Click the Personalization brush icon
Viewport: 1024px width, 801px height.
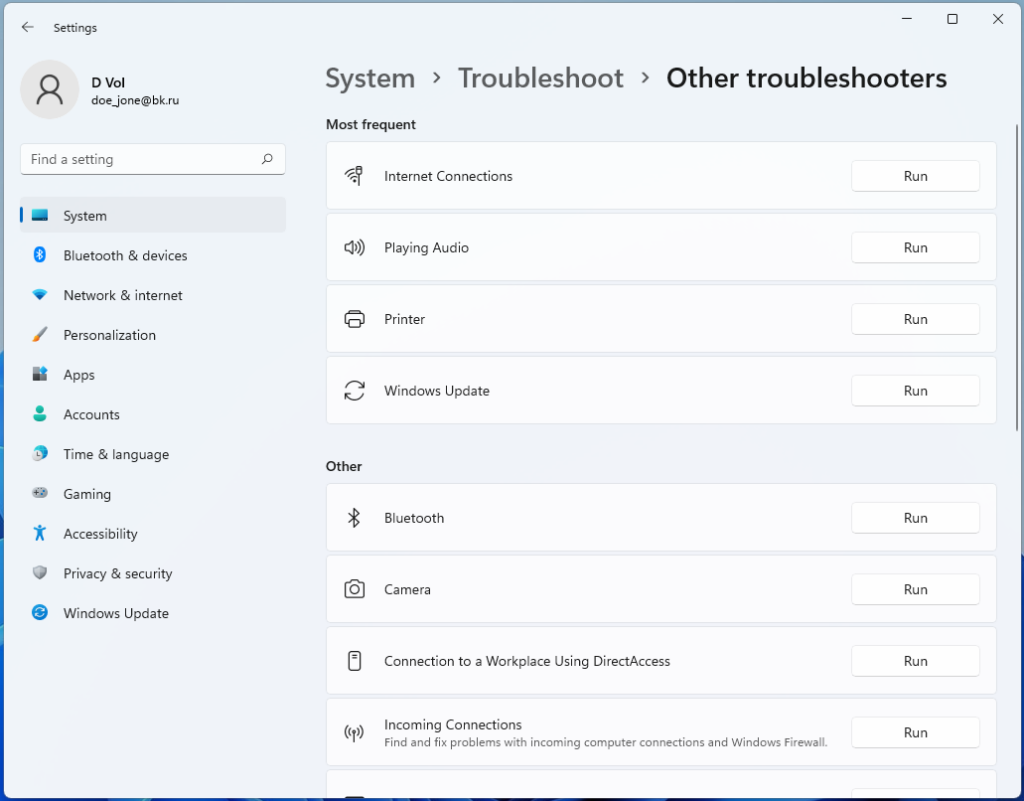38,334
